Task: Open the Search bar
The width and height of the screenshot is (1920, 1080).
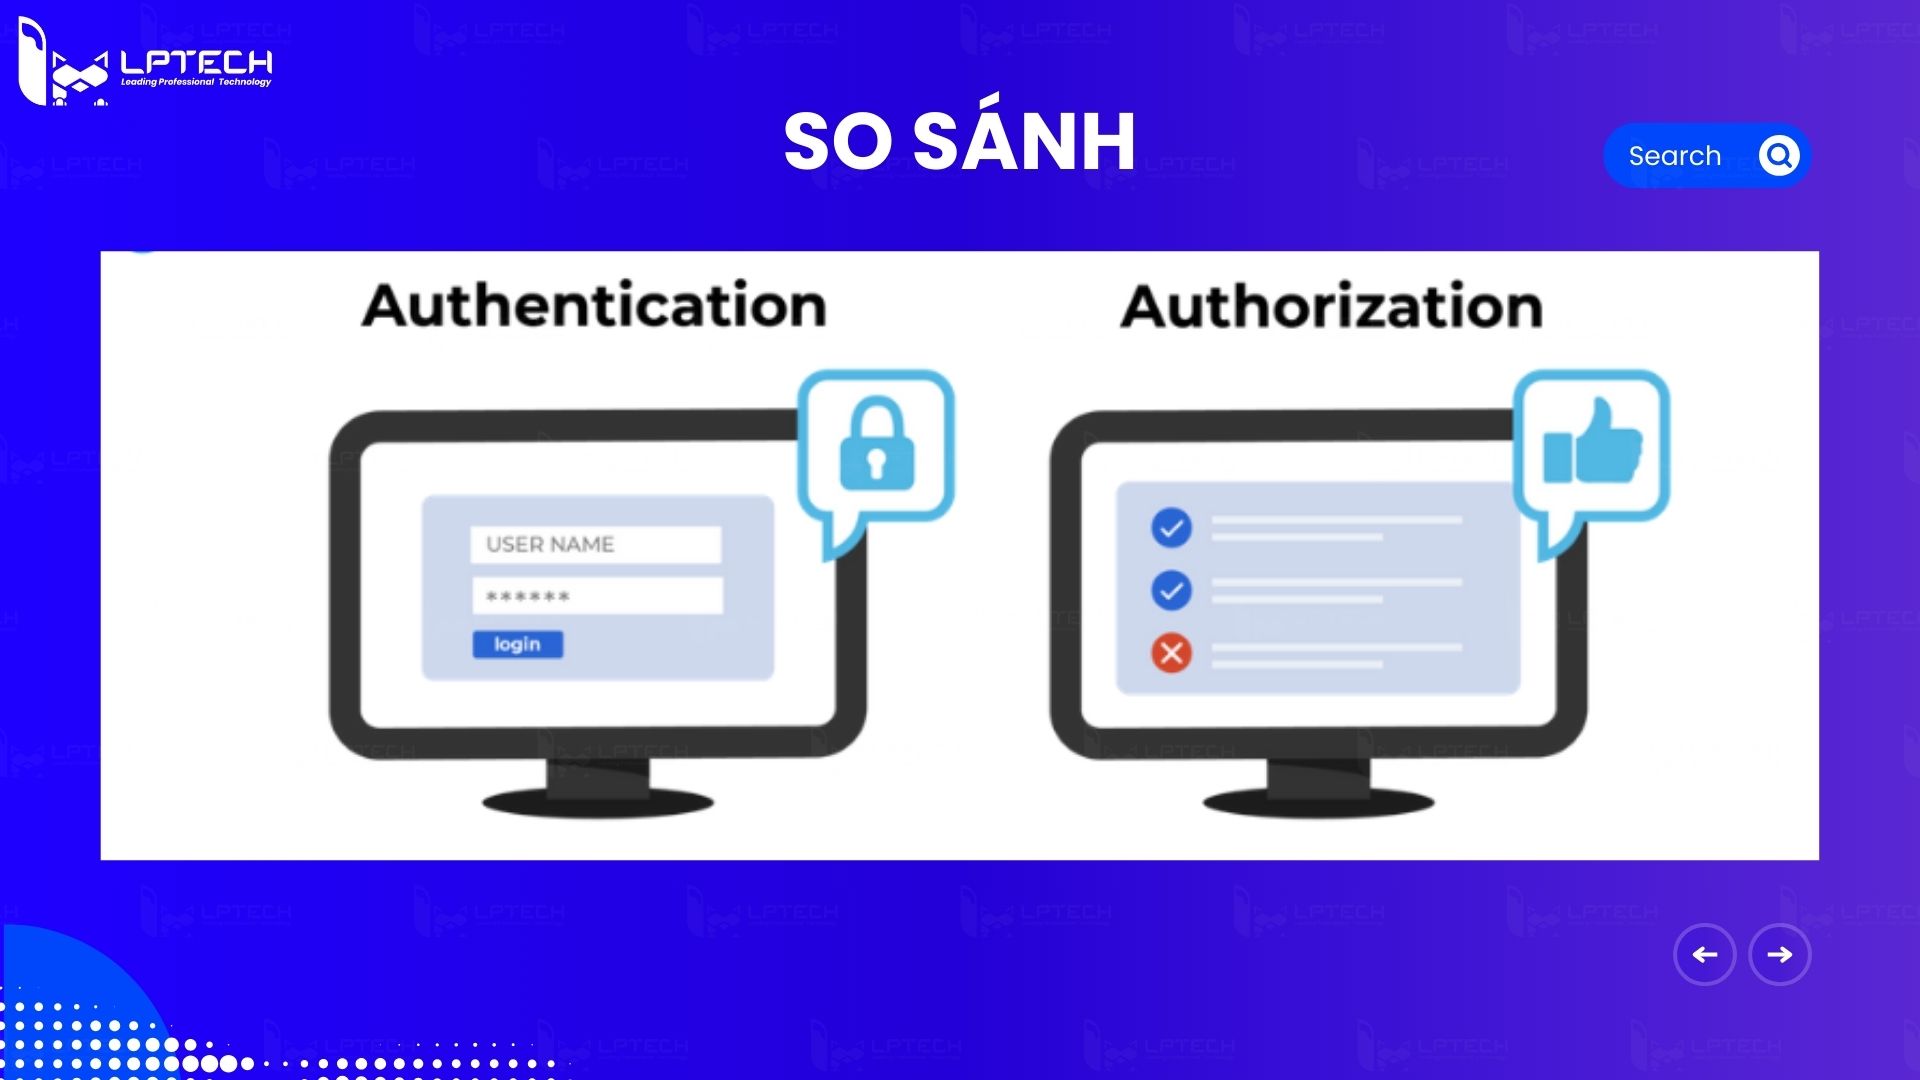Action: [1706, 154]
